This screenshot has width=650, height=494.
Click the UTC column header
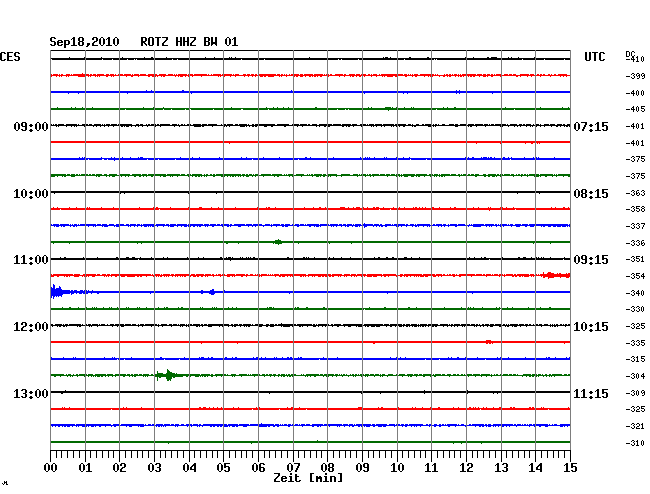pos(594,57)
